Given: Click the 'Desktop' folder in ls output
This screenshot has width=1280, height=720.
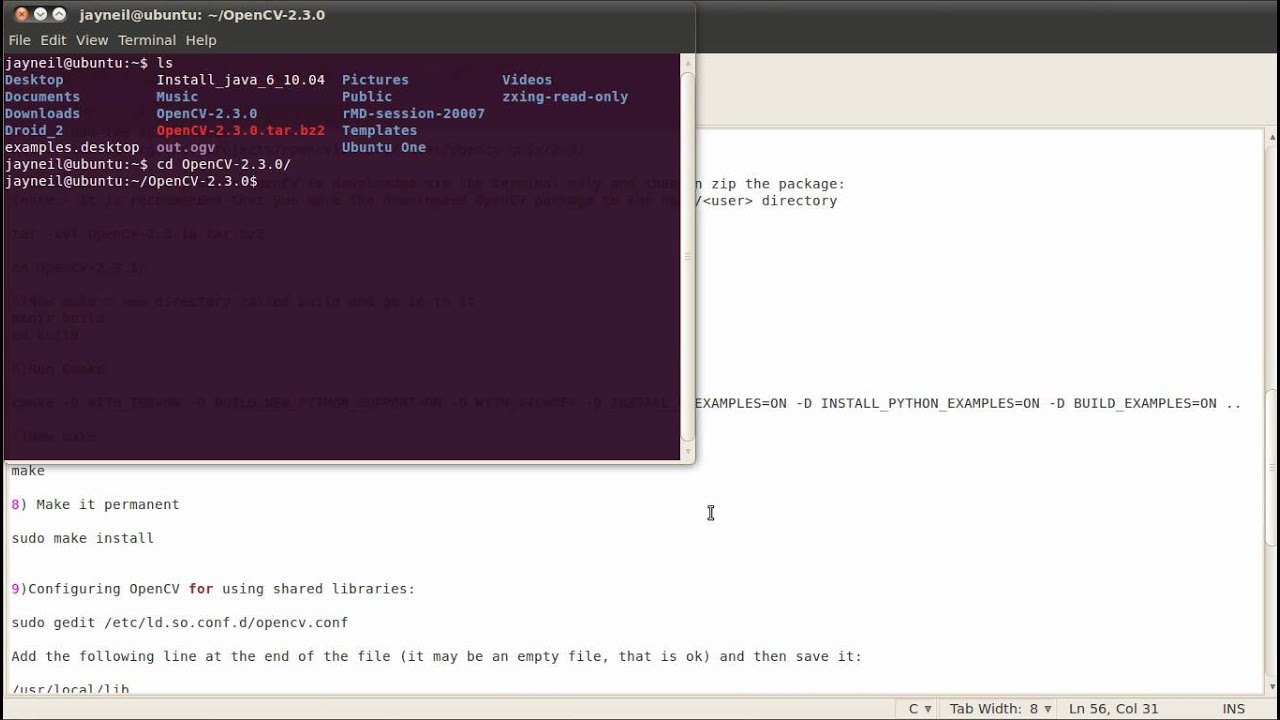Looking at the screenshot, I should coord(34,80).
